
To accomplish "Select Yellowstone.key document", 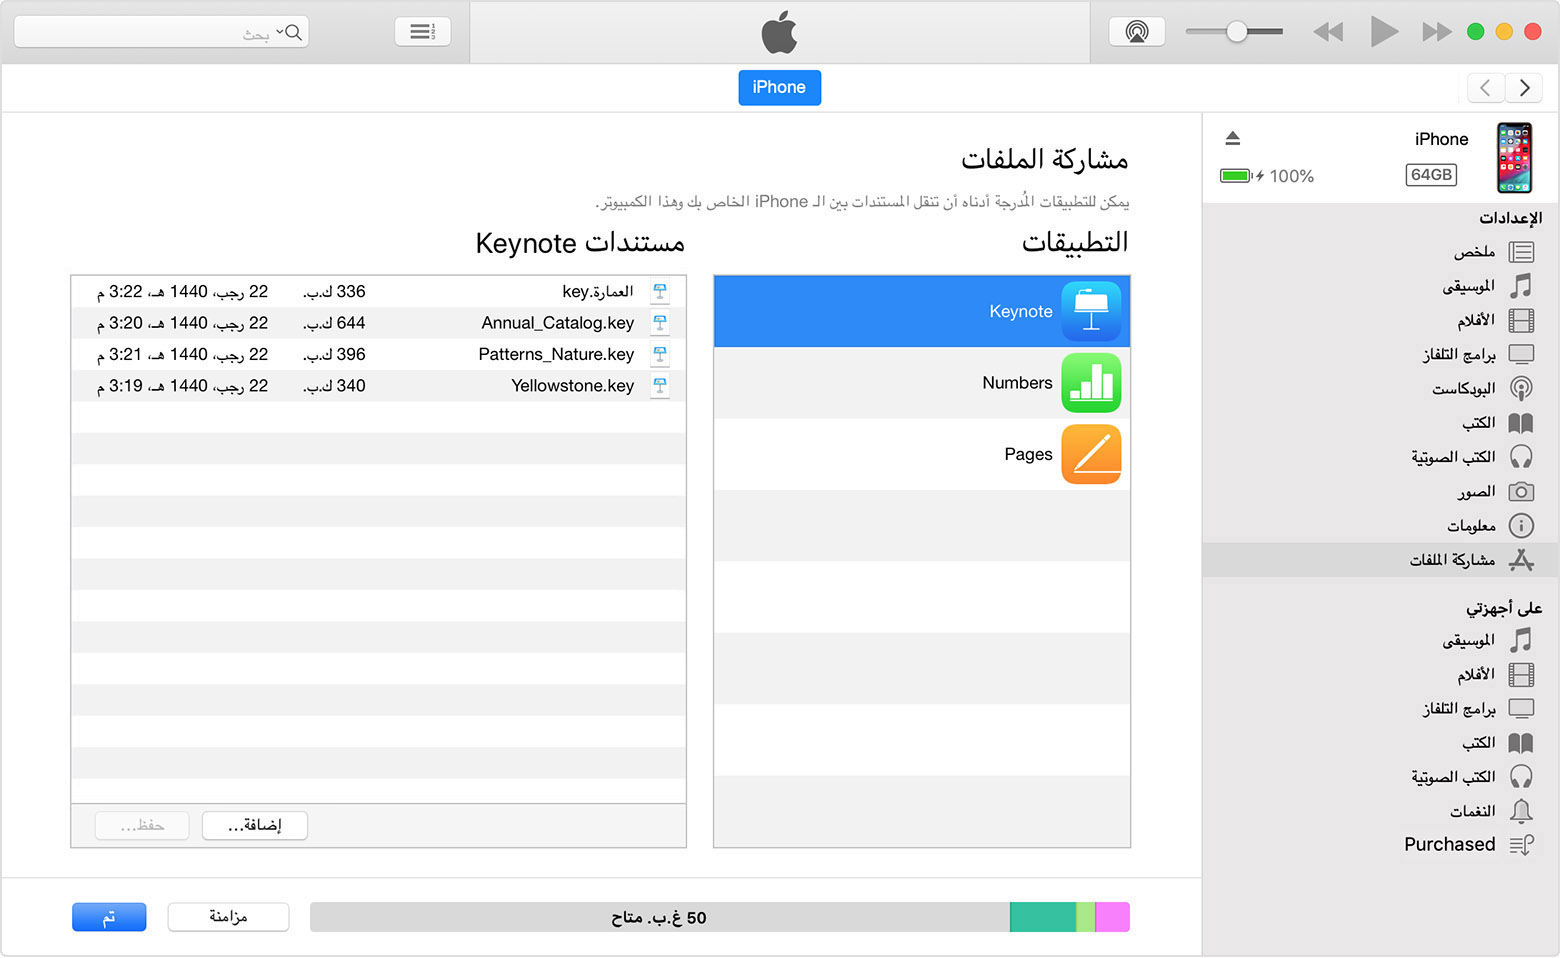I will tap(379, 385).
